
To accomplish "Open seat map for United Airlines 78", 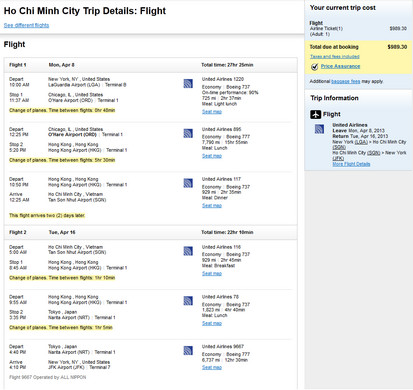I will (212, 323).
